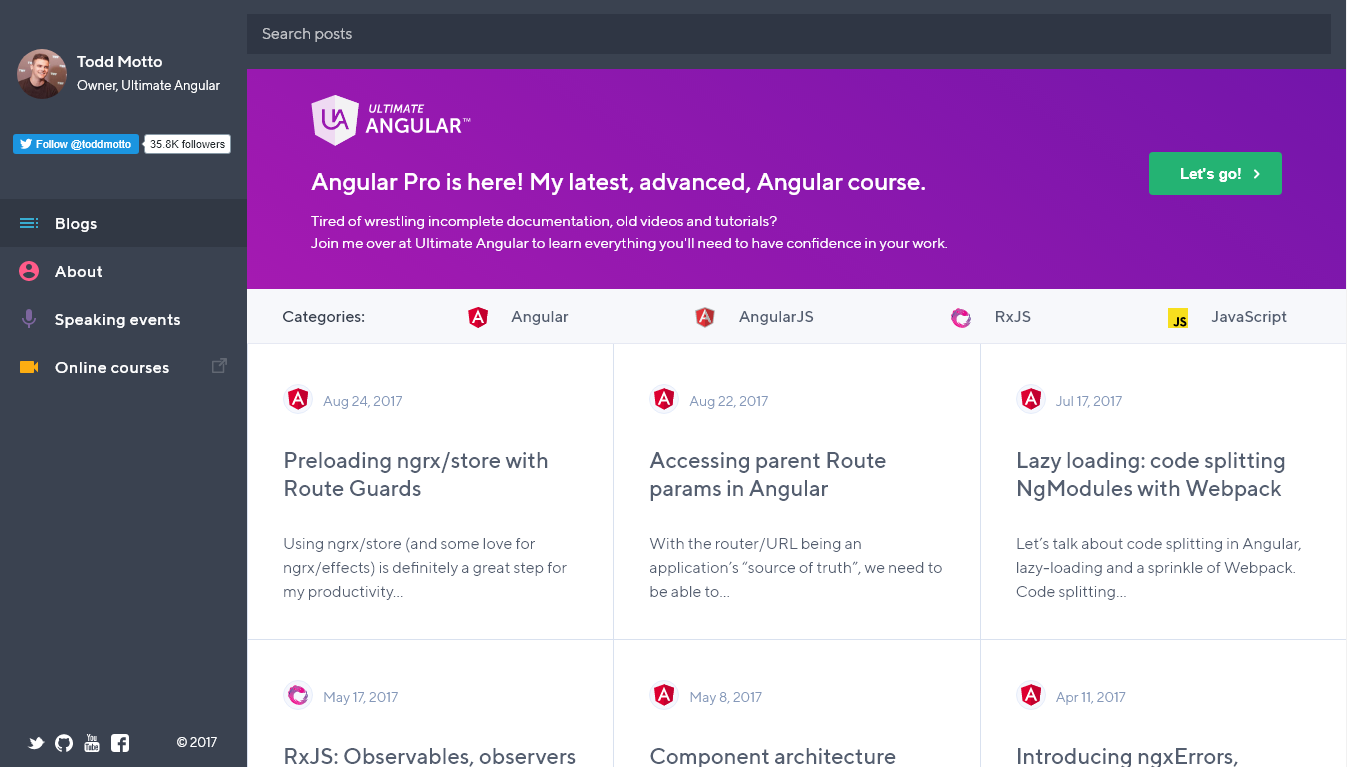Click the Follow @toddmotto button
Viewport: 1347px width, 767px height.
tap(75, 143)
